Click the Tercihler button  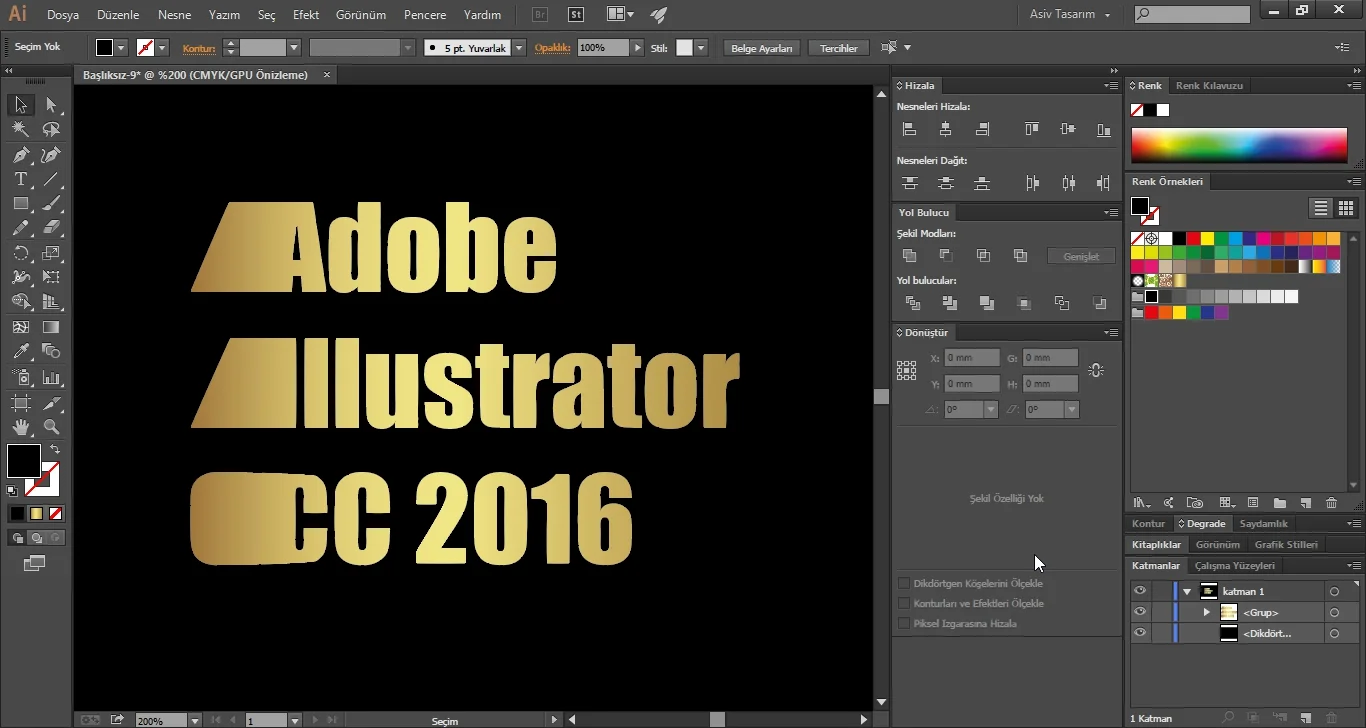(x=838, y=48)
